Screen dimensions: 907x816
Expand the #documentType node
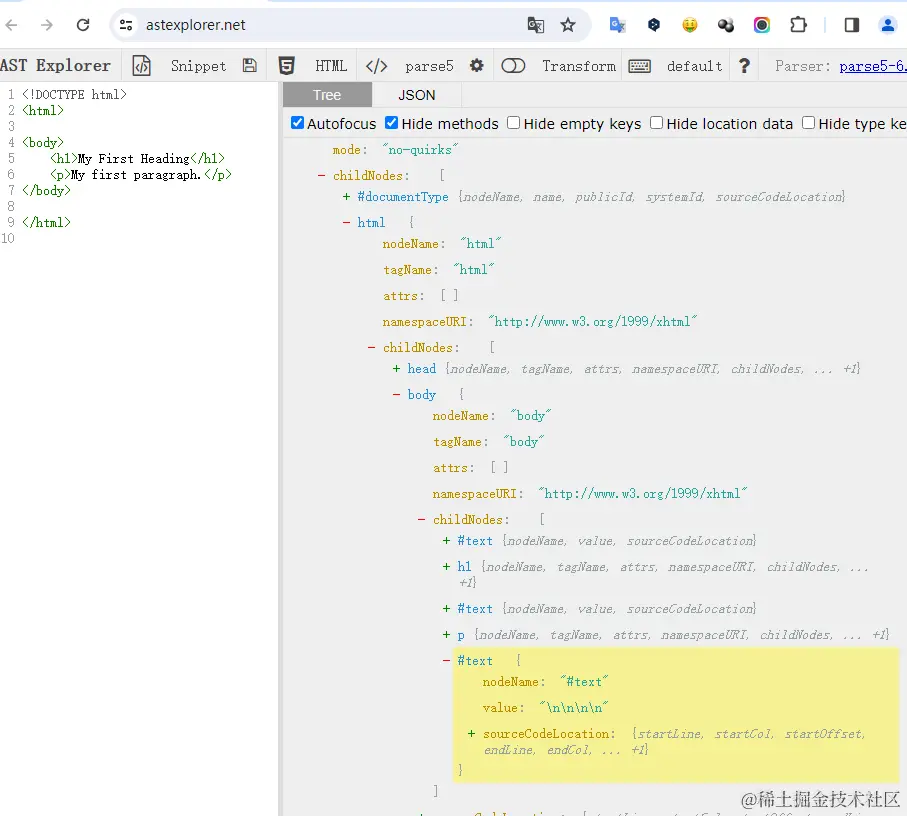(x=346, y=197)
